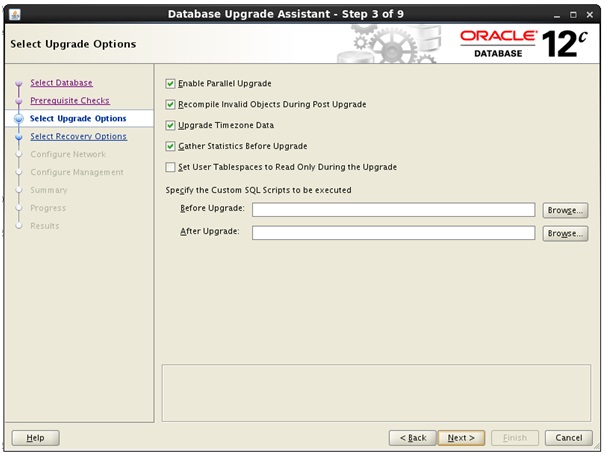This screenshot has width=606, height=456.
Task: Toggle the Upgrade Timezone Data checkbox
Action: tap(170, 125)
